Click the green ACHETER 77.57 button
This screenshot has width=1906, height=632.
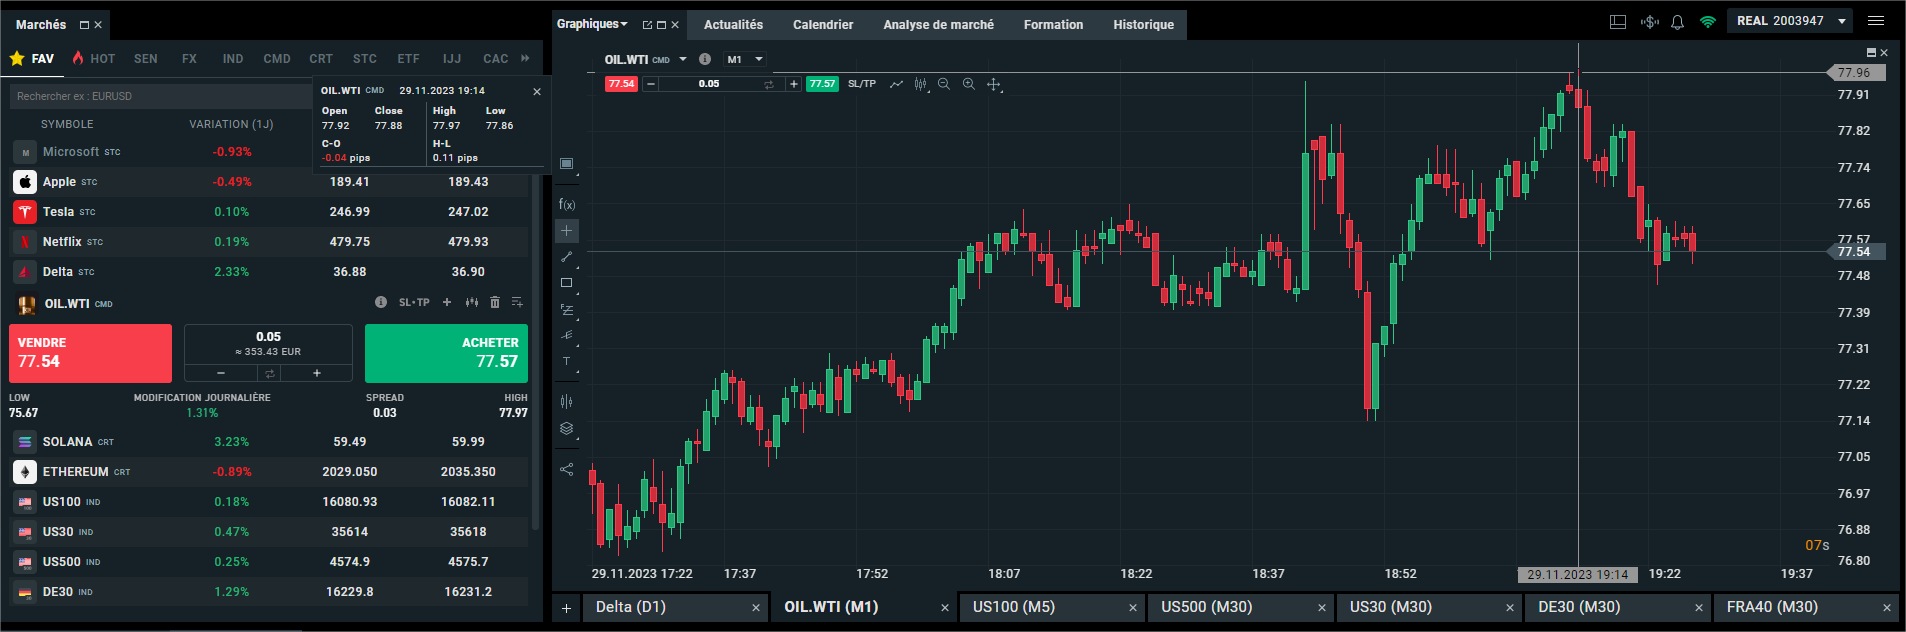coord(446,353)
